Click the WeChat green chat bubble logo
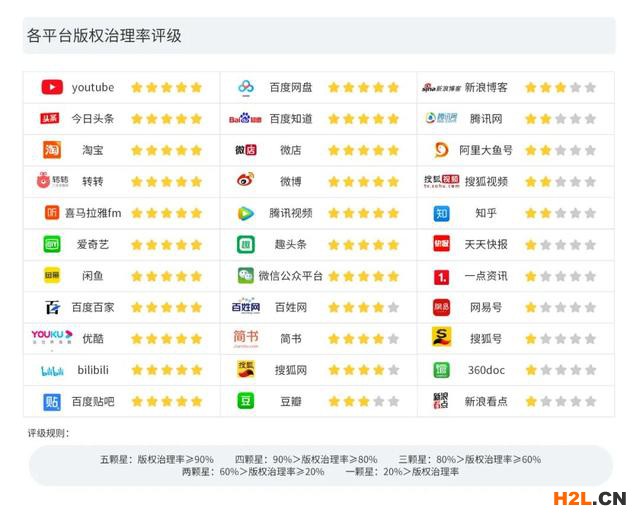 pos(246,276)
